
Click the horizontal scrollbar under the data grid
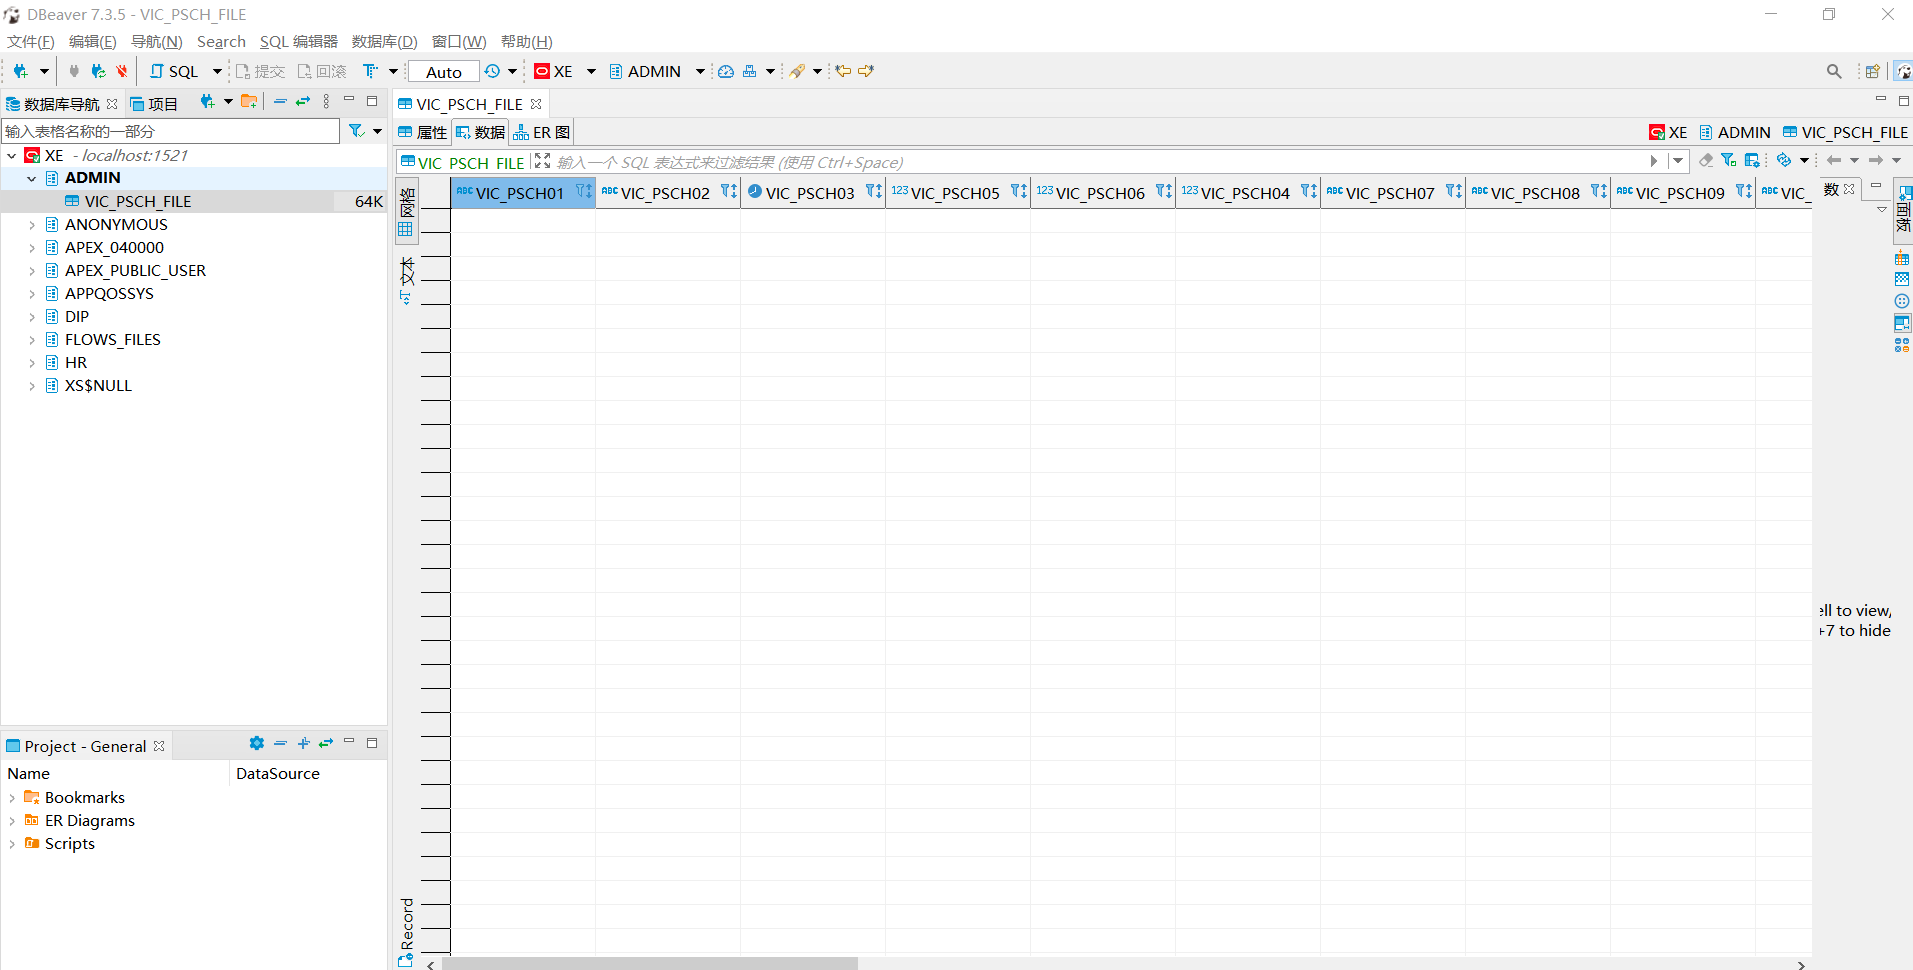click(x=650, y=964)
